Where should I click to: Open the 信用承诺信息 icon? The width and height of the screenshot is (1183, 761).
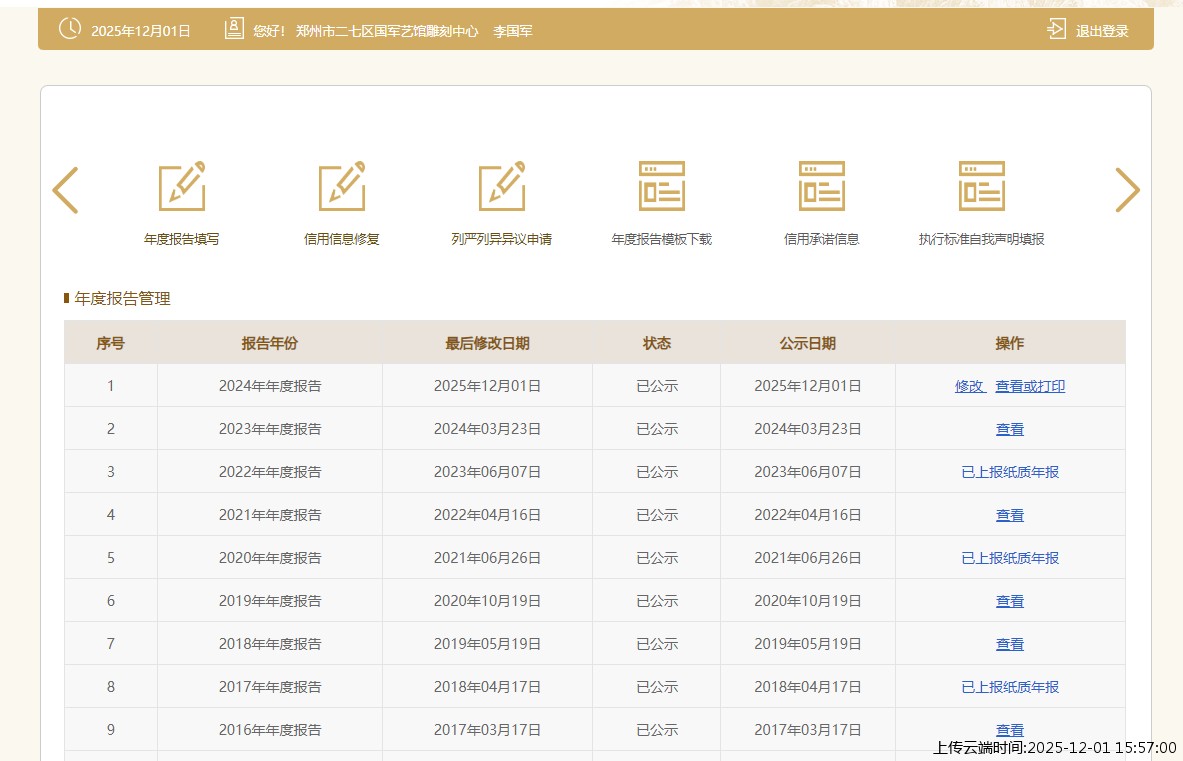[822, 186]
